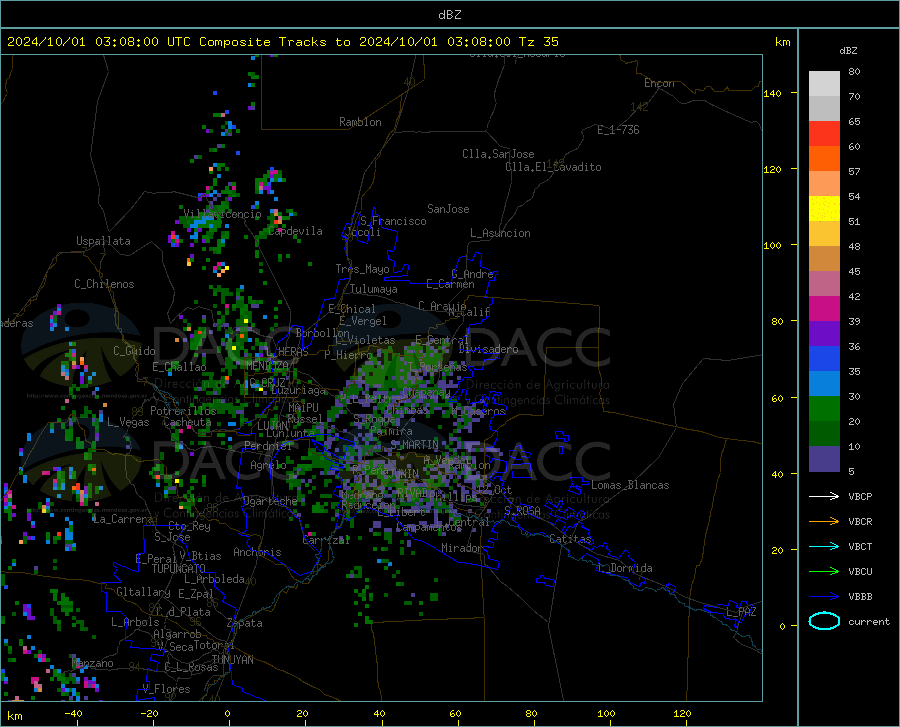This screenshot has width=900, height=727.
Task: Click the Manzano label near bottom
Action: point(92,663)
